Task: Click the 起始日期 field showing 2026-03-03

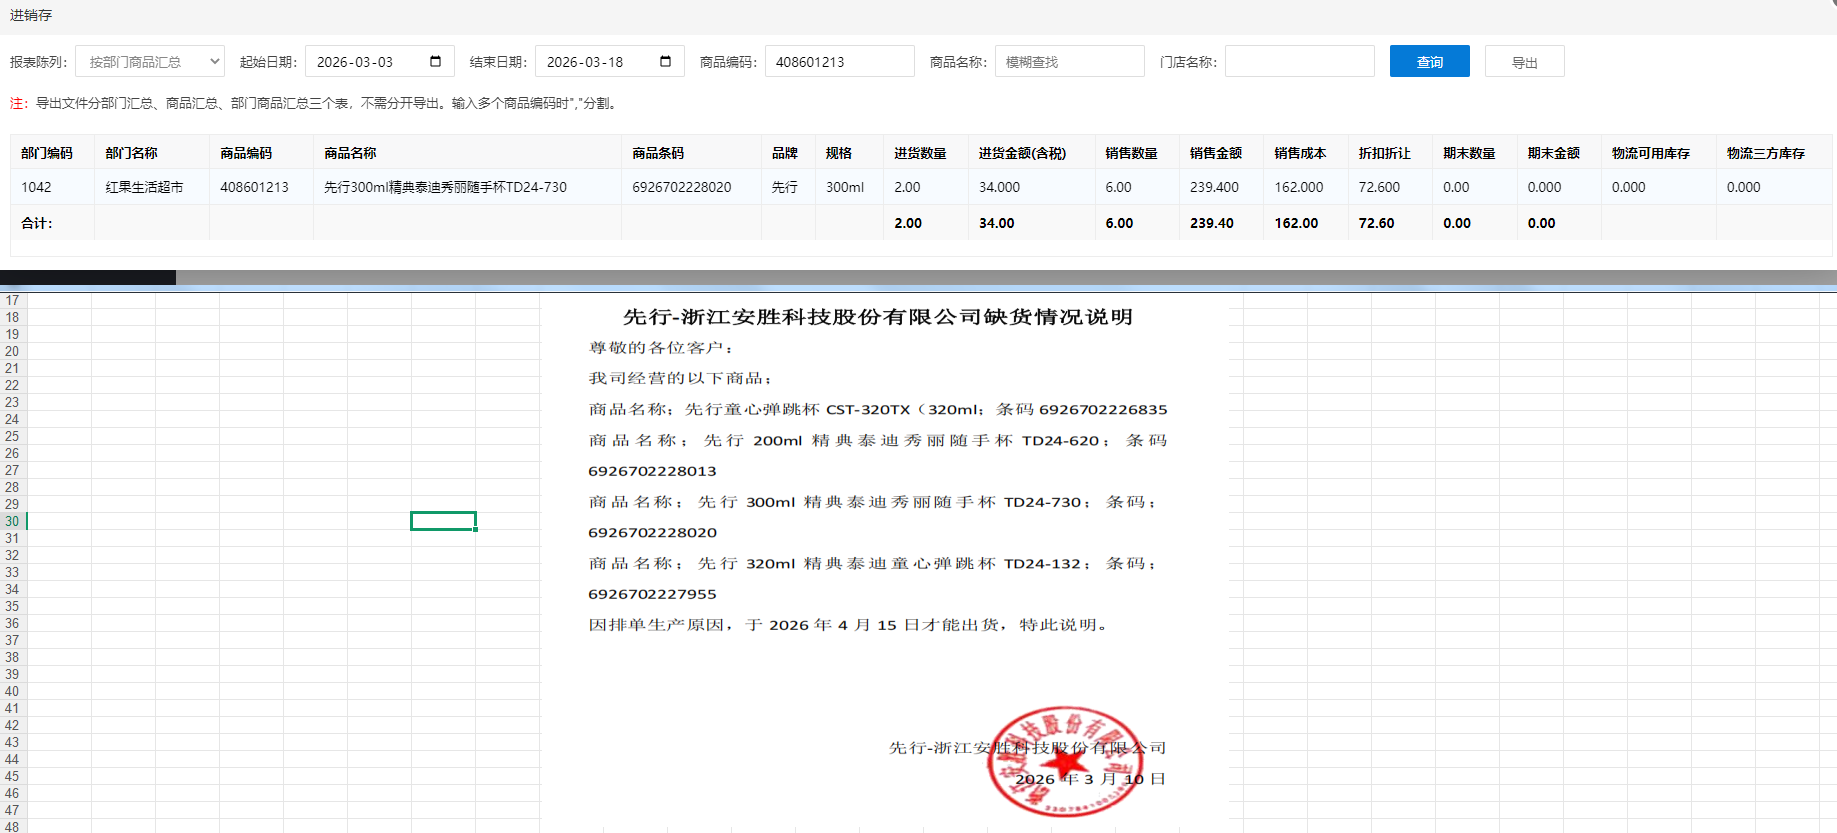Action: (x=365, y=61)
